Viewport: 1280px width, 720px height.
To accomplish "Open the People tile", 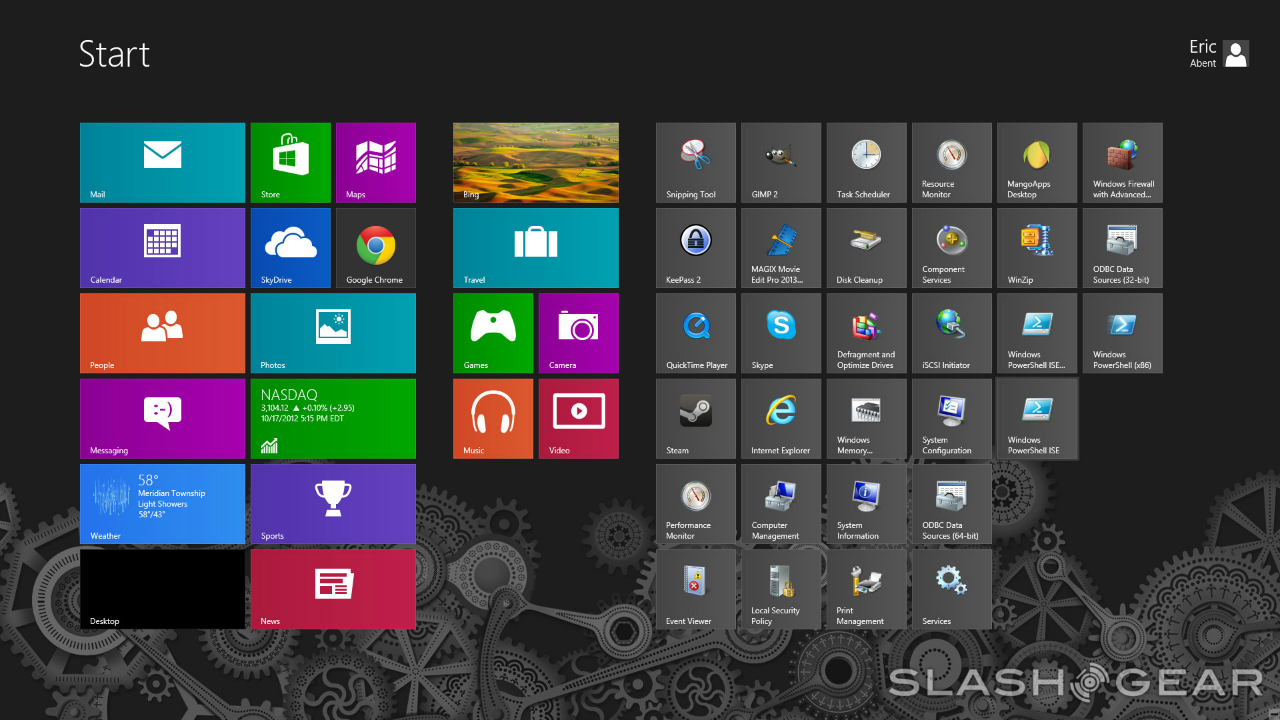I will [x=162, y=333].
